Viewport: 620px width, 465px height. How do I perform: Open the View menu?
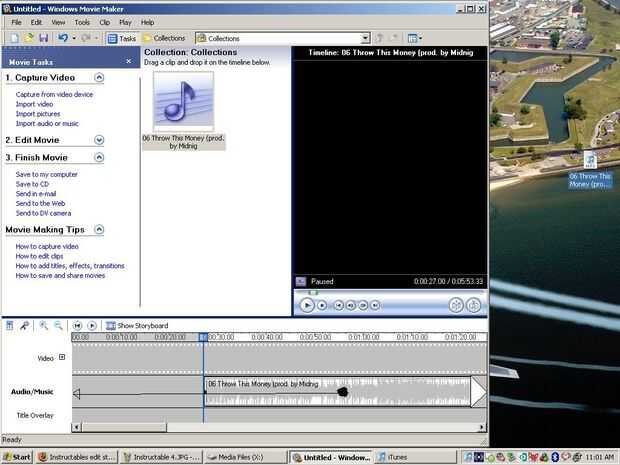(58, 22)
